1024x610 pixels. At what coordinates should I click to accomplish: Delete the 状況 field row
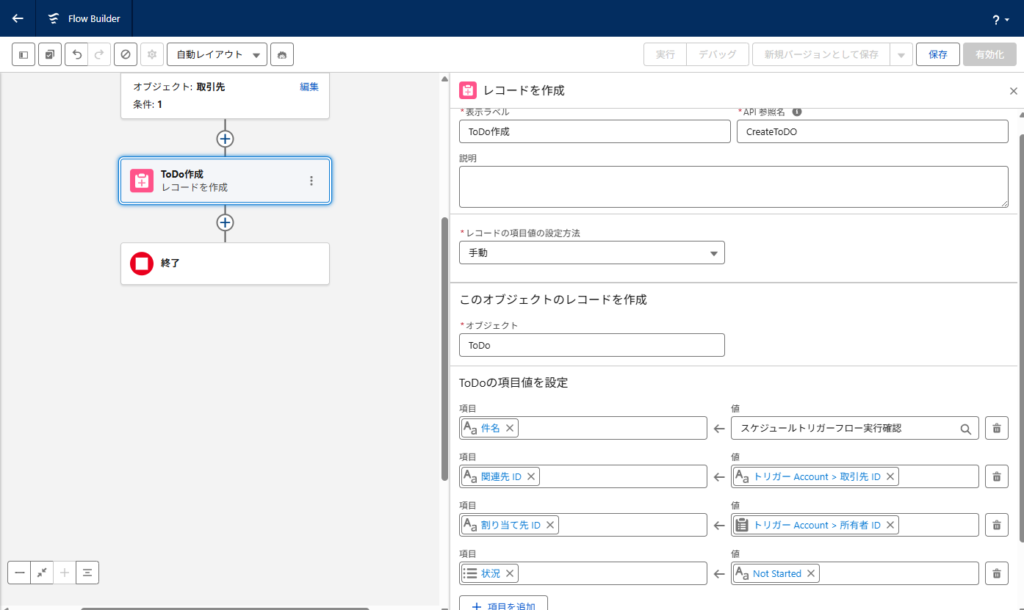coord(997,573)
